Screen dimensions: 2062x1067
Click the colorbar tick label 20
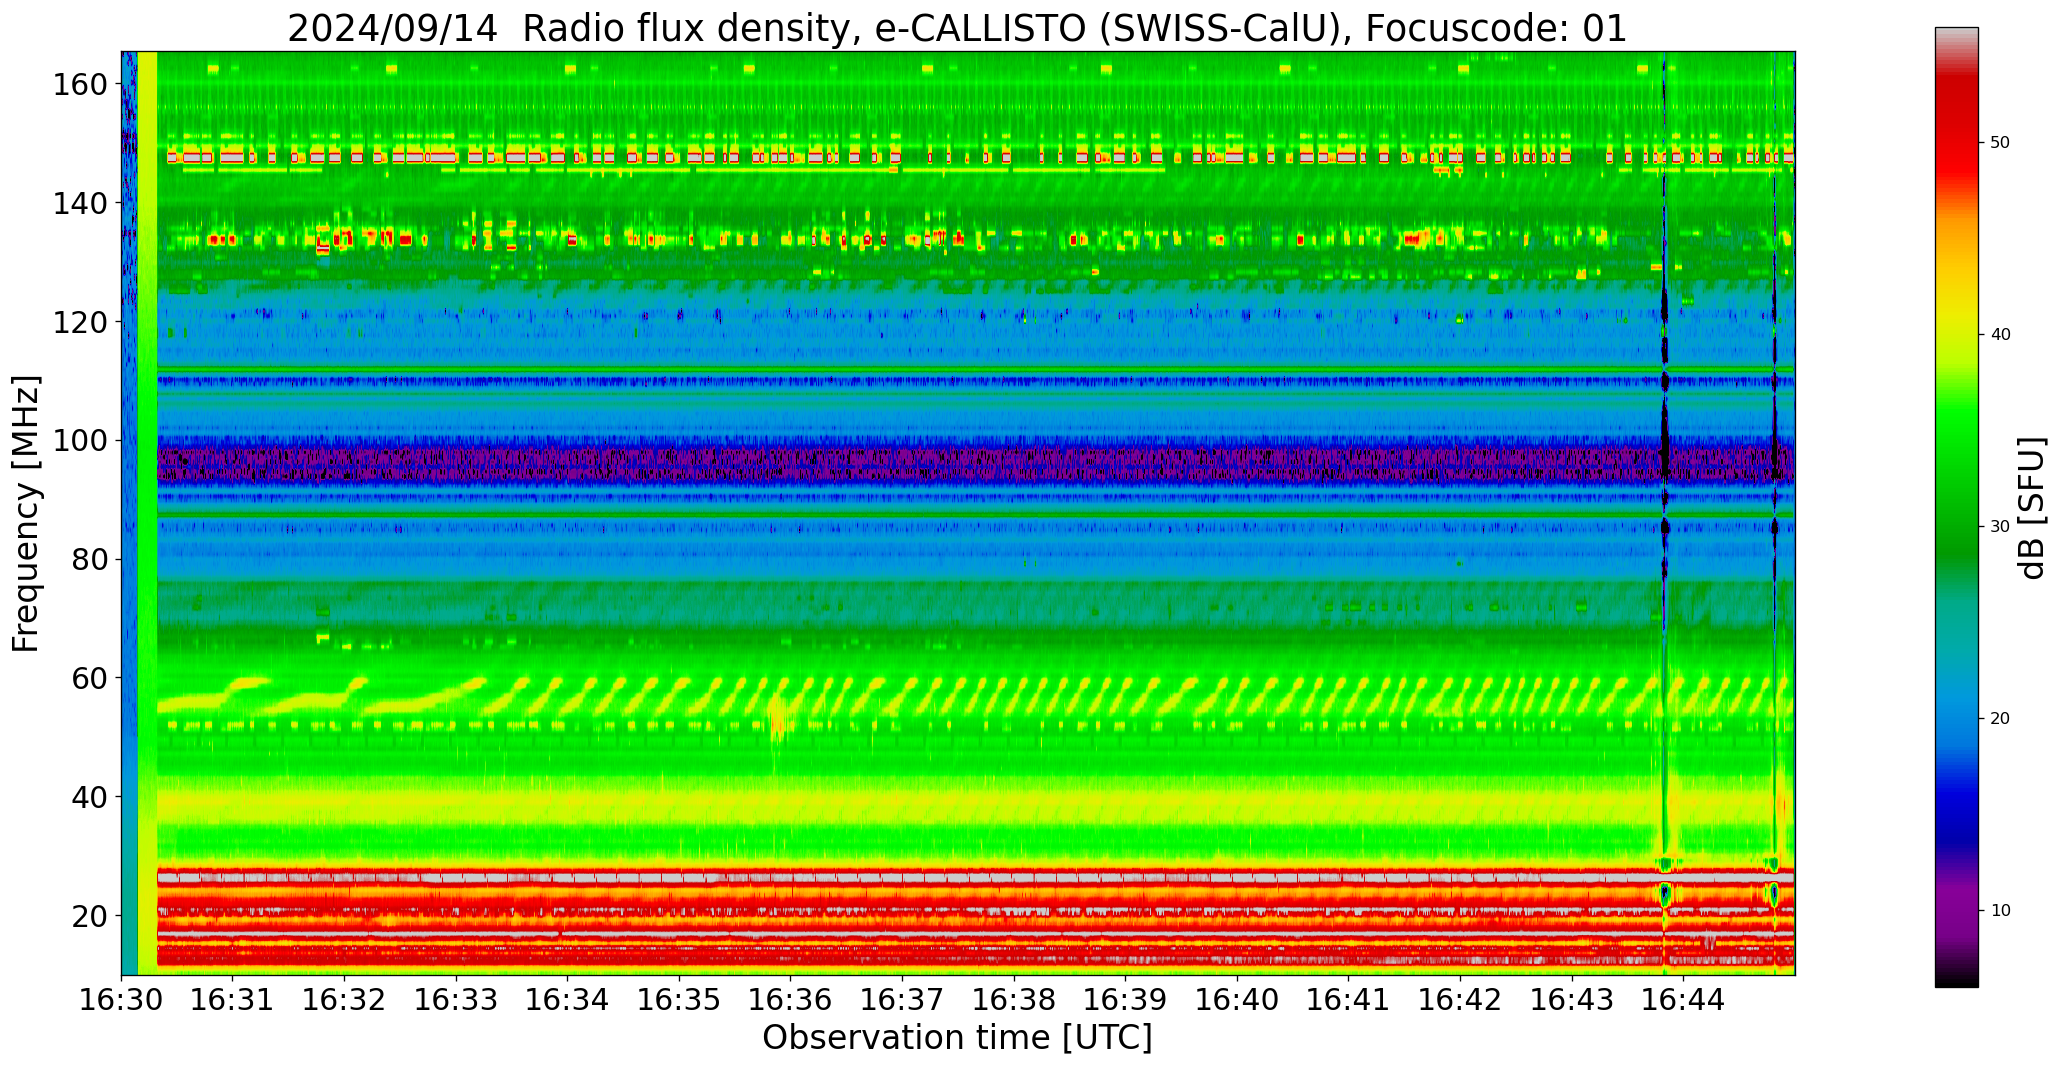point(2000,719)
